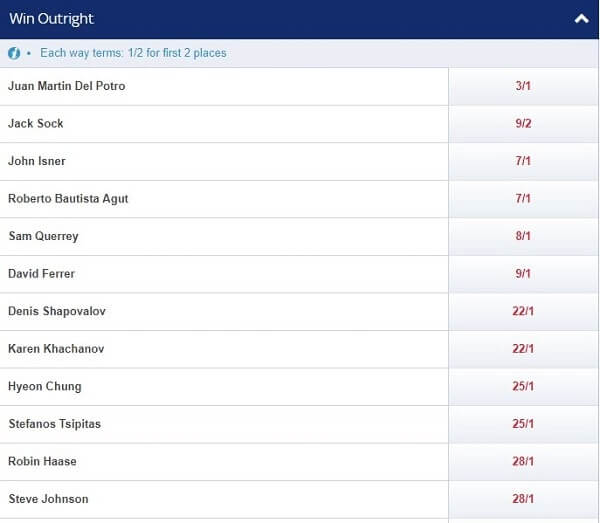Pick Denis Shapovalov at 22/1
Image resolution: width=600 pixels, height=523 pixels.
[523, 311]
